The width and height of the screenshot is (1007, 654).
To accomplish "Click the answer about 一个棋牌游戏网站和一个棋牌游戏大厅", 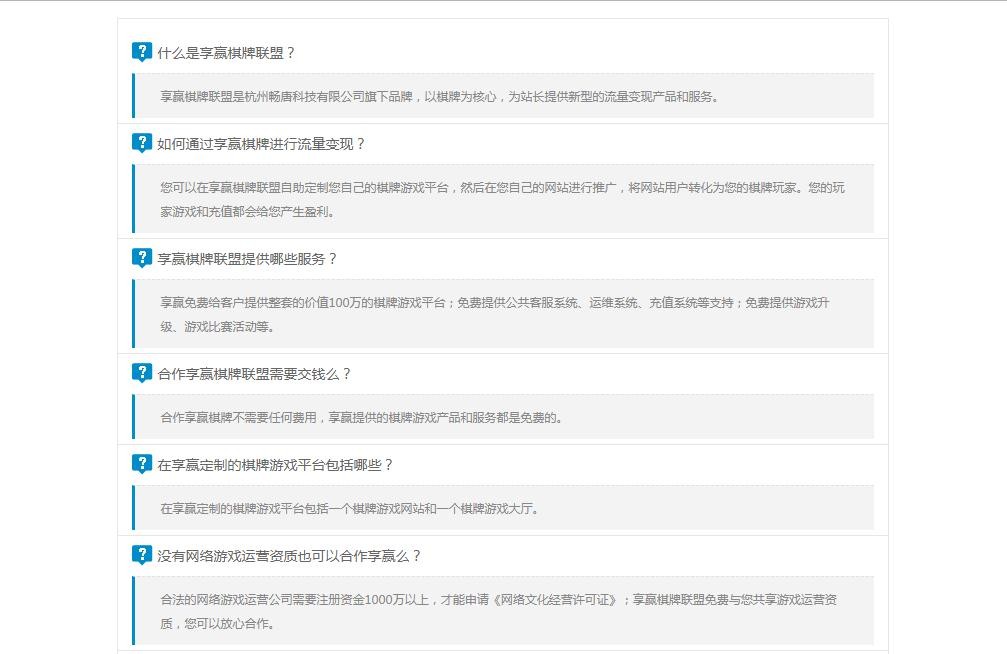I will (503, 508).
